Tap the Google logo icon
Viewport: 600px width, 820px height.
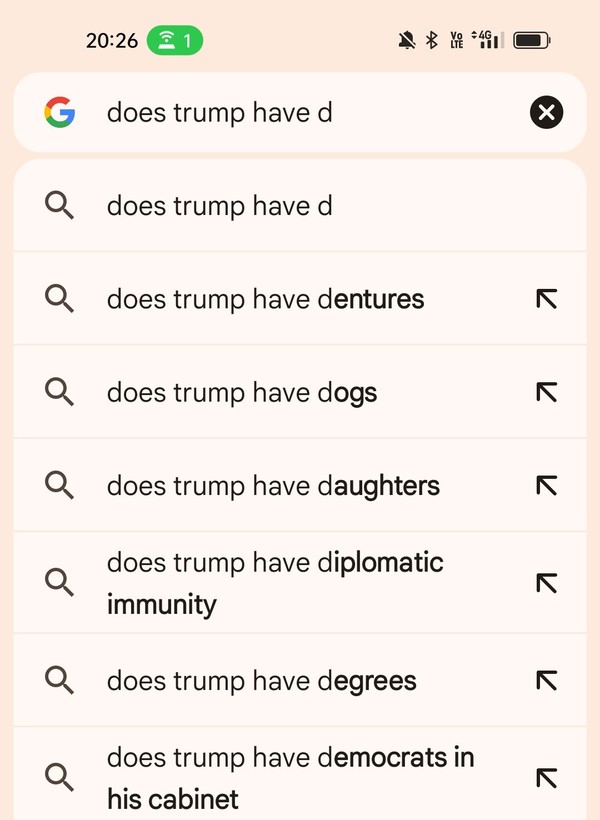click(x=60, y=112)
